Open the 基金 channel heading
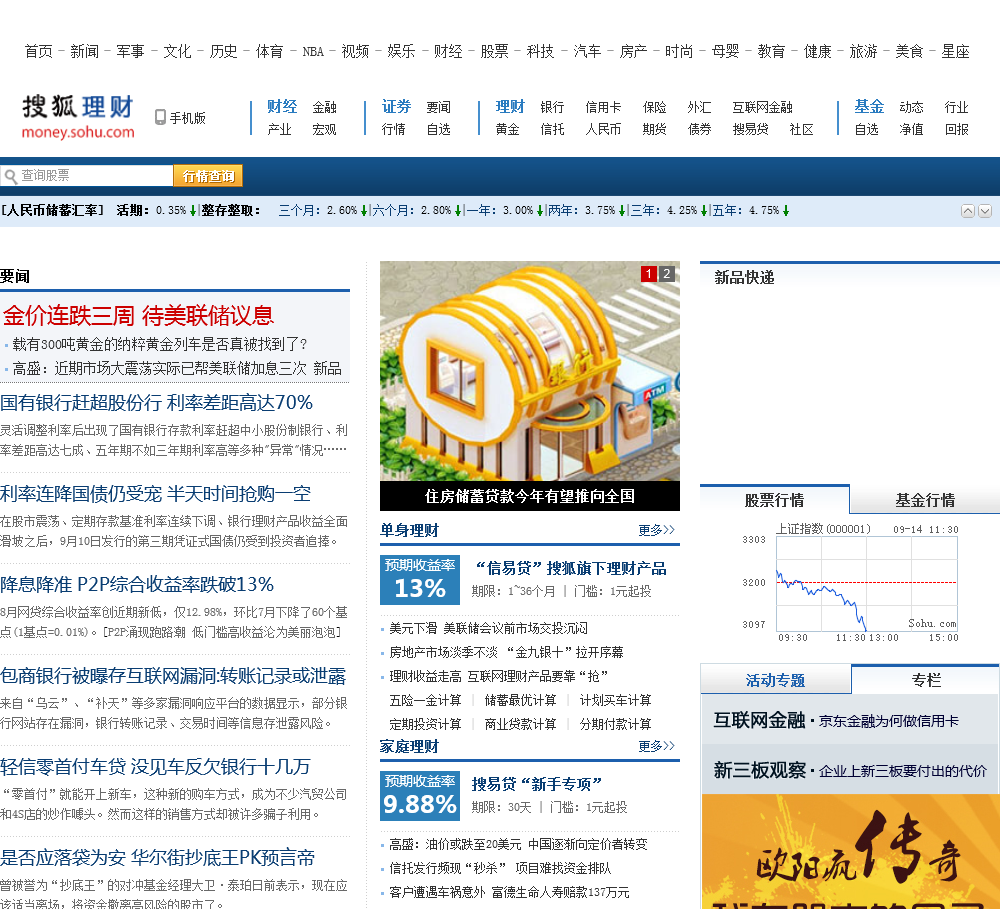The width and height of the screenshot is (1000, 909). [869, 107]
